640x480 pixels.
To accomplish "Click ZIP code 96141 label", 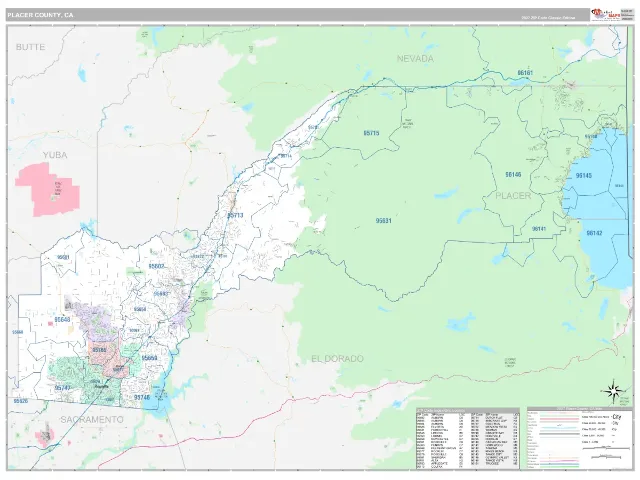I will click(x=539, y=229).
